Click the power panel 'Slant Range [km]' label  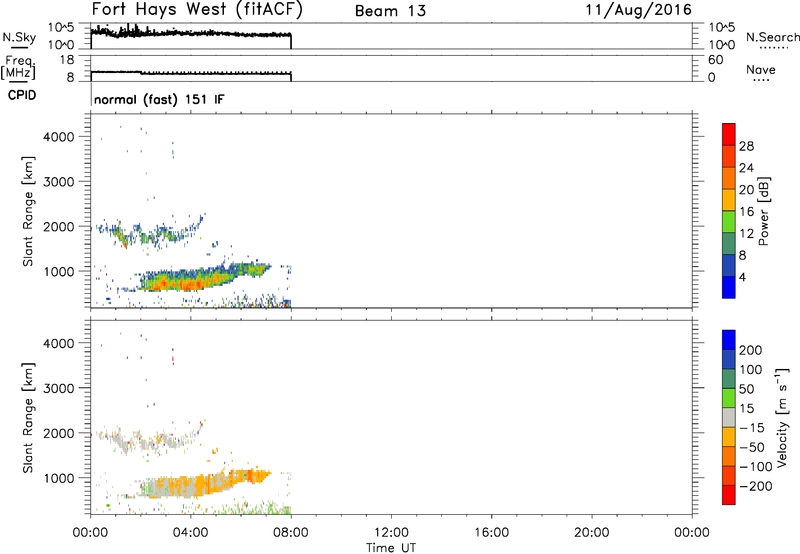(x=28, y=212)
